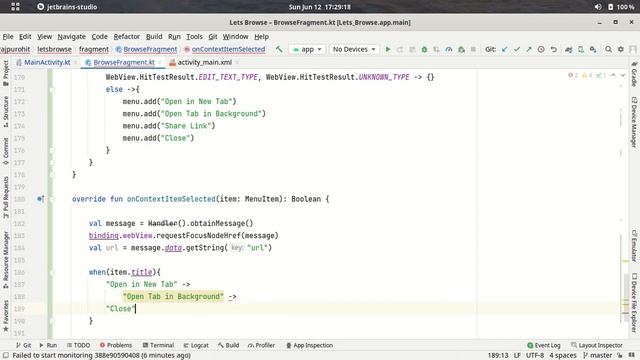
Task: Open the Problems tool window
Action: click(116, 345)
